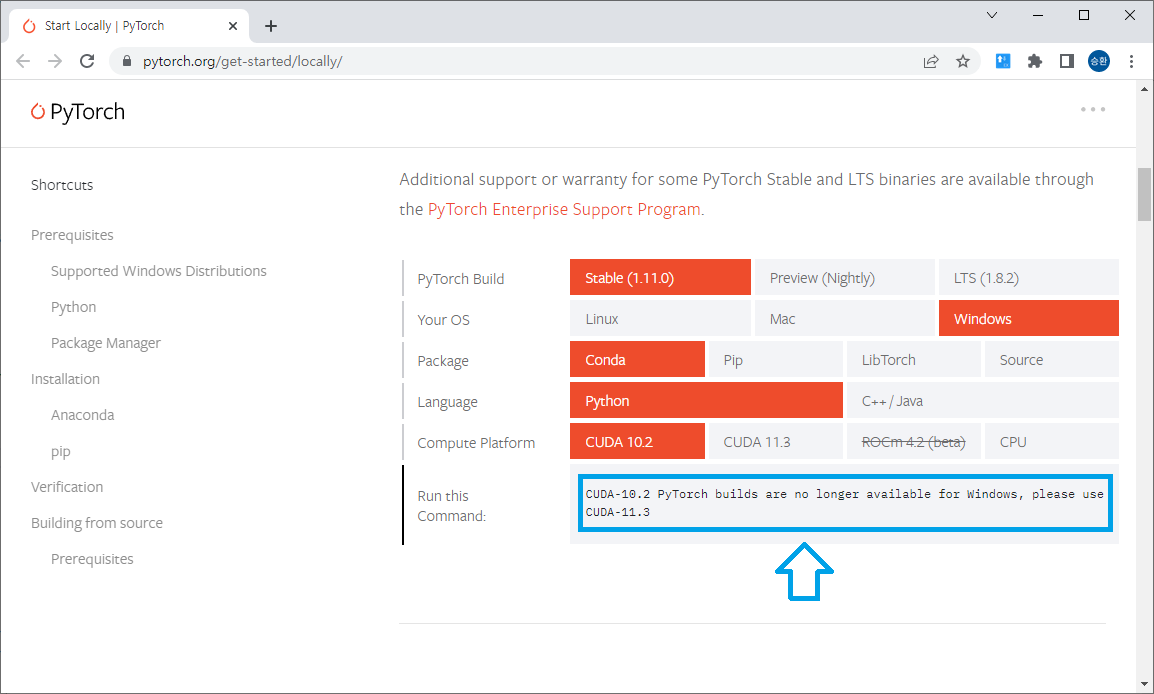Bookmark this page with the star icon
The width and height of the screenshot is (1154, 694).
click(963, 61)
